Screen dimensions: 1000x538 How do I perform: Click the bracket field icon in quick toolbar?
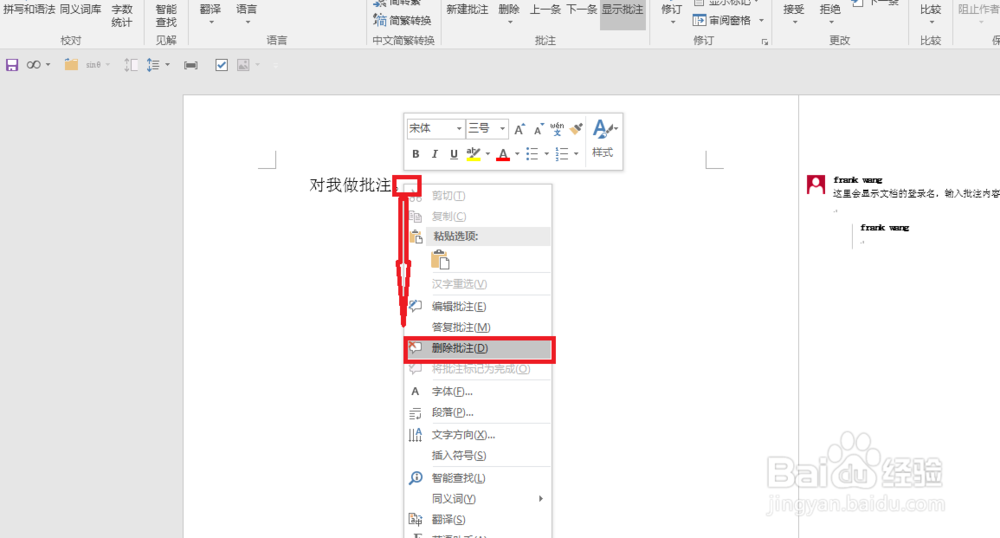click(191, 65)
